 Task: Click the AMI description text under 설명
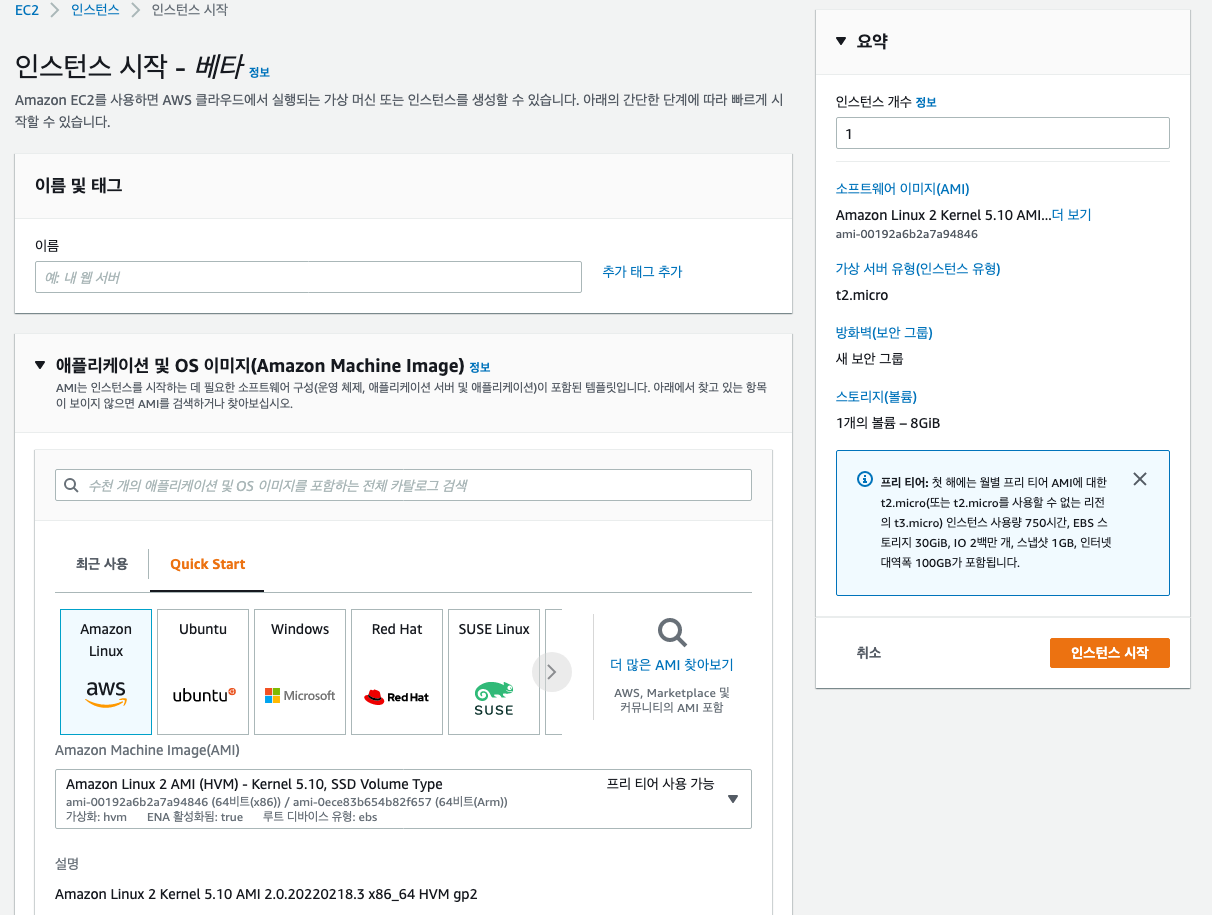(x=266, y=893)
